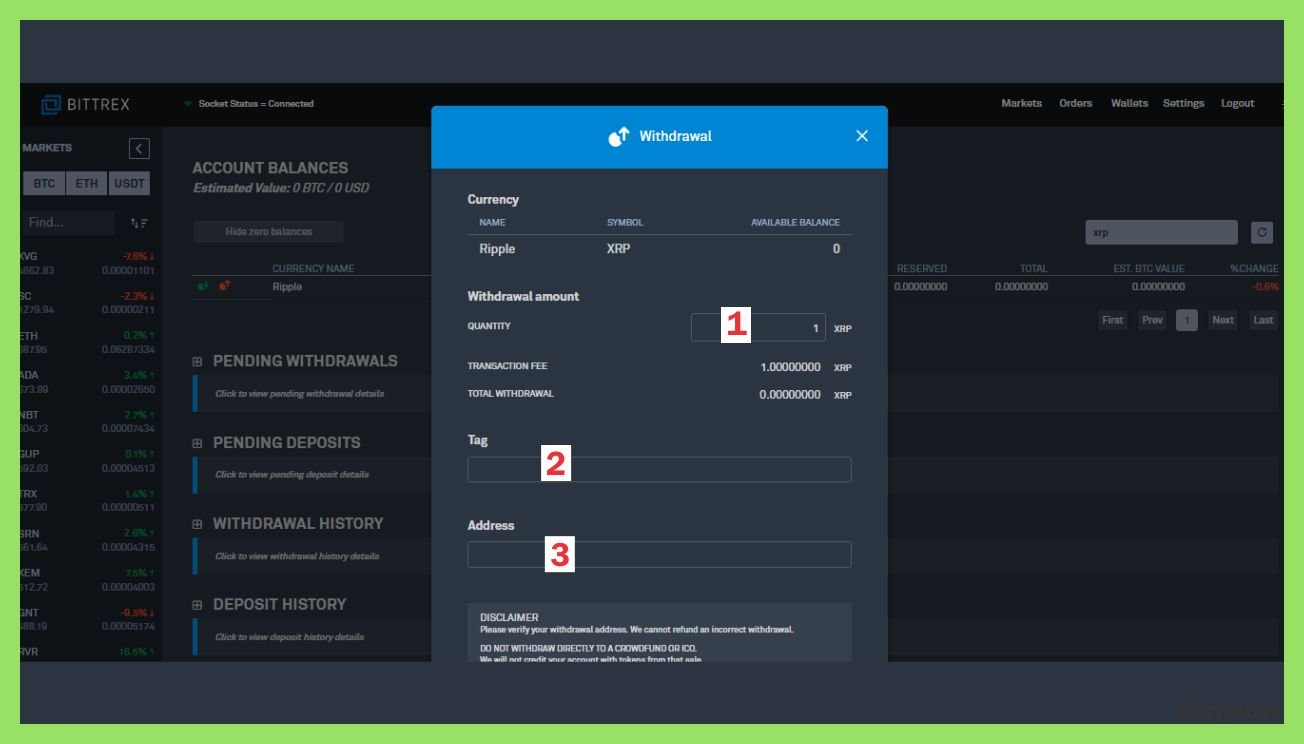Viewport: 1304px width, 744px height.
Task: Click pending deposit details text
Action: (292, 475)
